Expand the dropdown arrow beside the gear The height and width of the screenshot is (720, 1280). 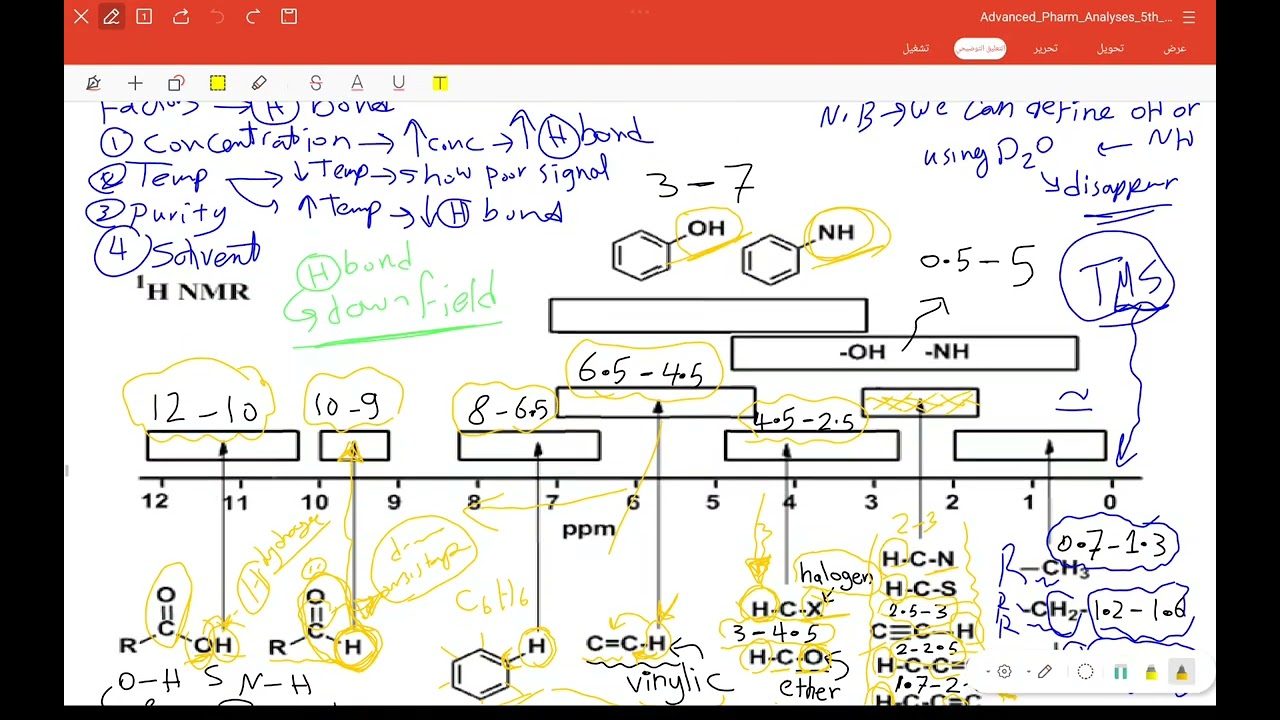989,672
